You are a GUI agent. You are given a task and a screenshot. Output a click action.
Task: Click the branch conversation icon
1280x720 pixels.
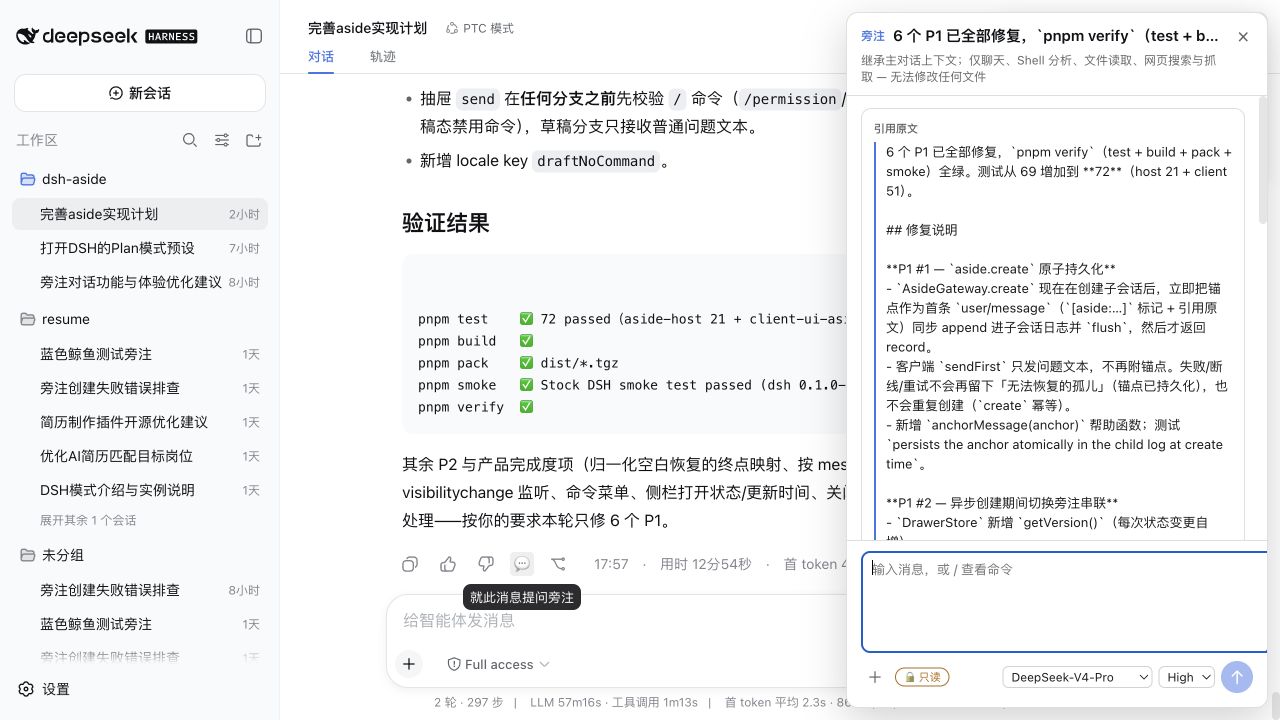559,564
